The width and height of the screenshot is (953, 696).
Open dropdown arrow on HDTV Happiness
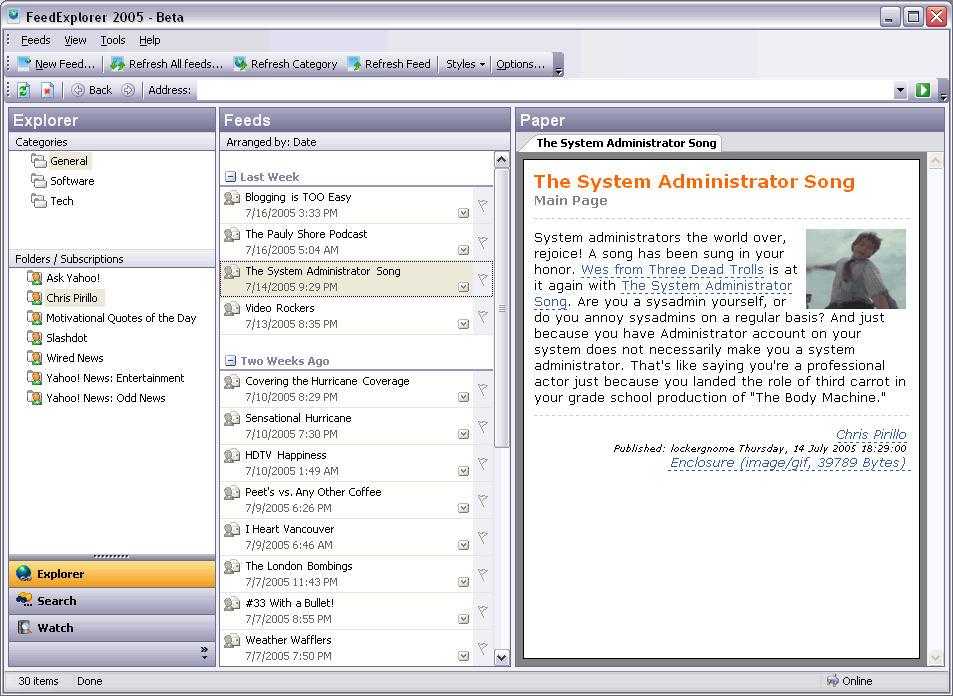[x=464, y=471]
